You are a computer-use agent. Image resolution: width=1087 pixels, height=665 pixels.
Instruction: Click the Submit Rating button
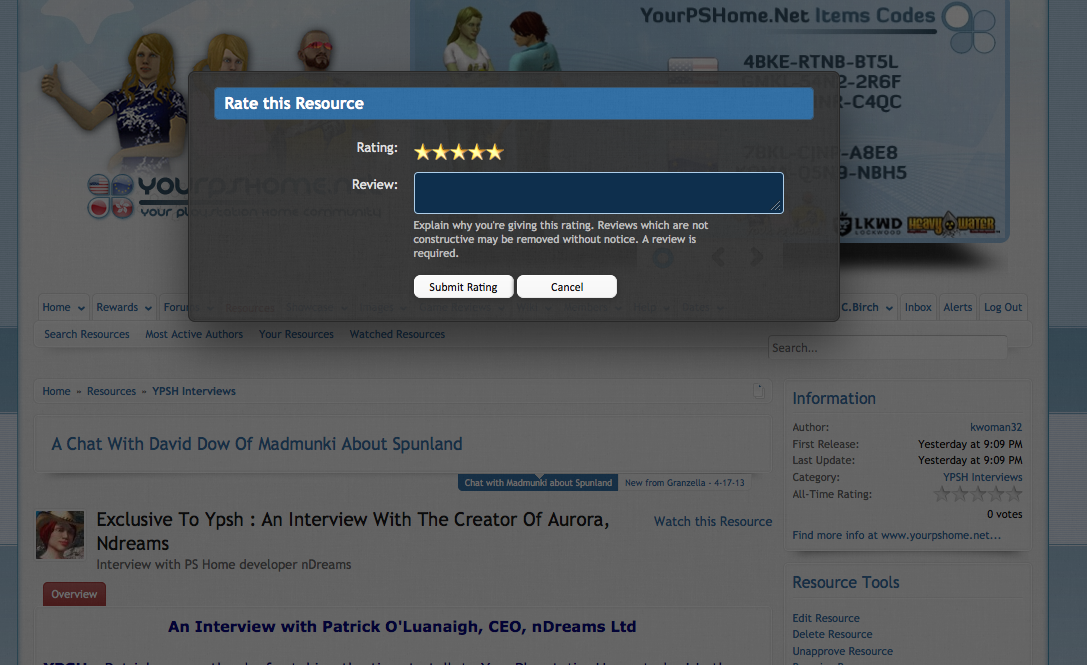(x=463, y=286)
